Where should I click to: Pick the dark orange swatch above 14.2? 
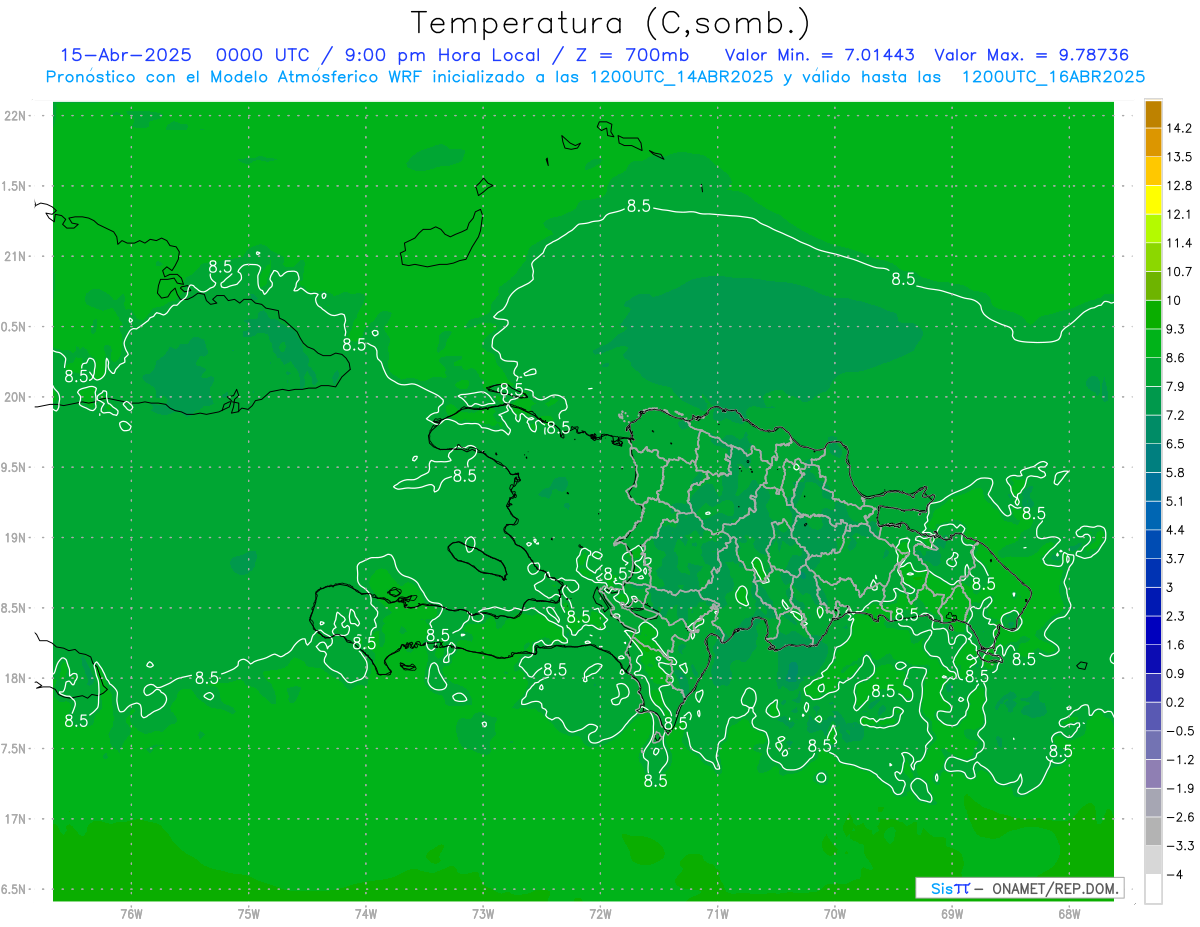(x=1153, y=114)
